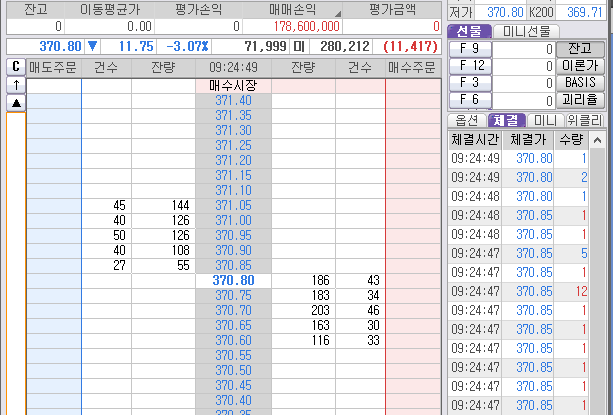Click price 370.75 in order book
The image size is (613, 415).
pyautogui.click(x=233, y=295)
